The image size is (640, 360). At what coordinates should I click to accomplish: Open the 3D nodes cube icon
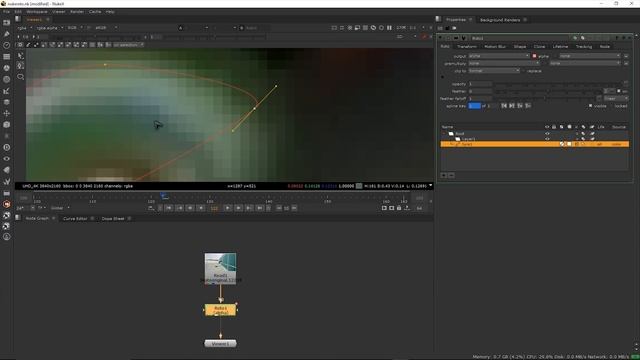point(7,125)
